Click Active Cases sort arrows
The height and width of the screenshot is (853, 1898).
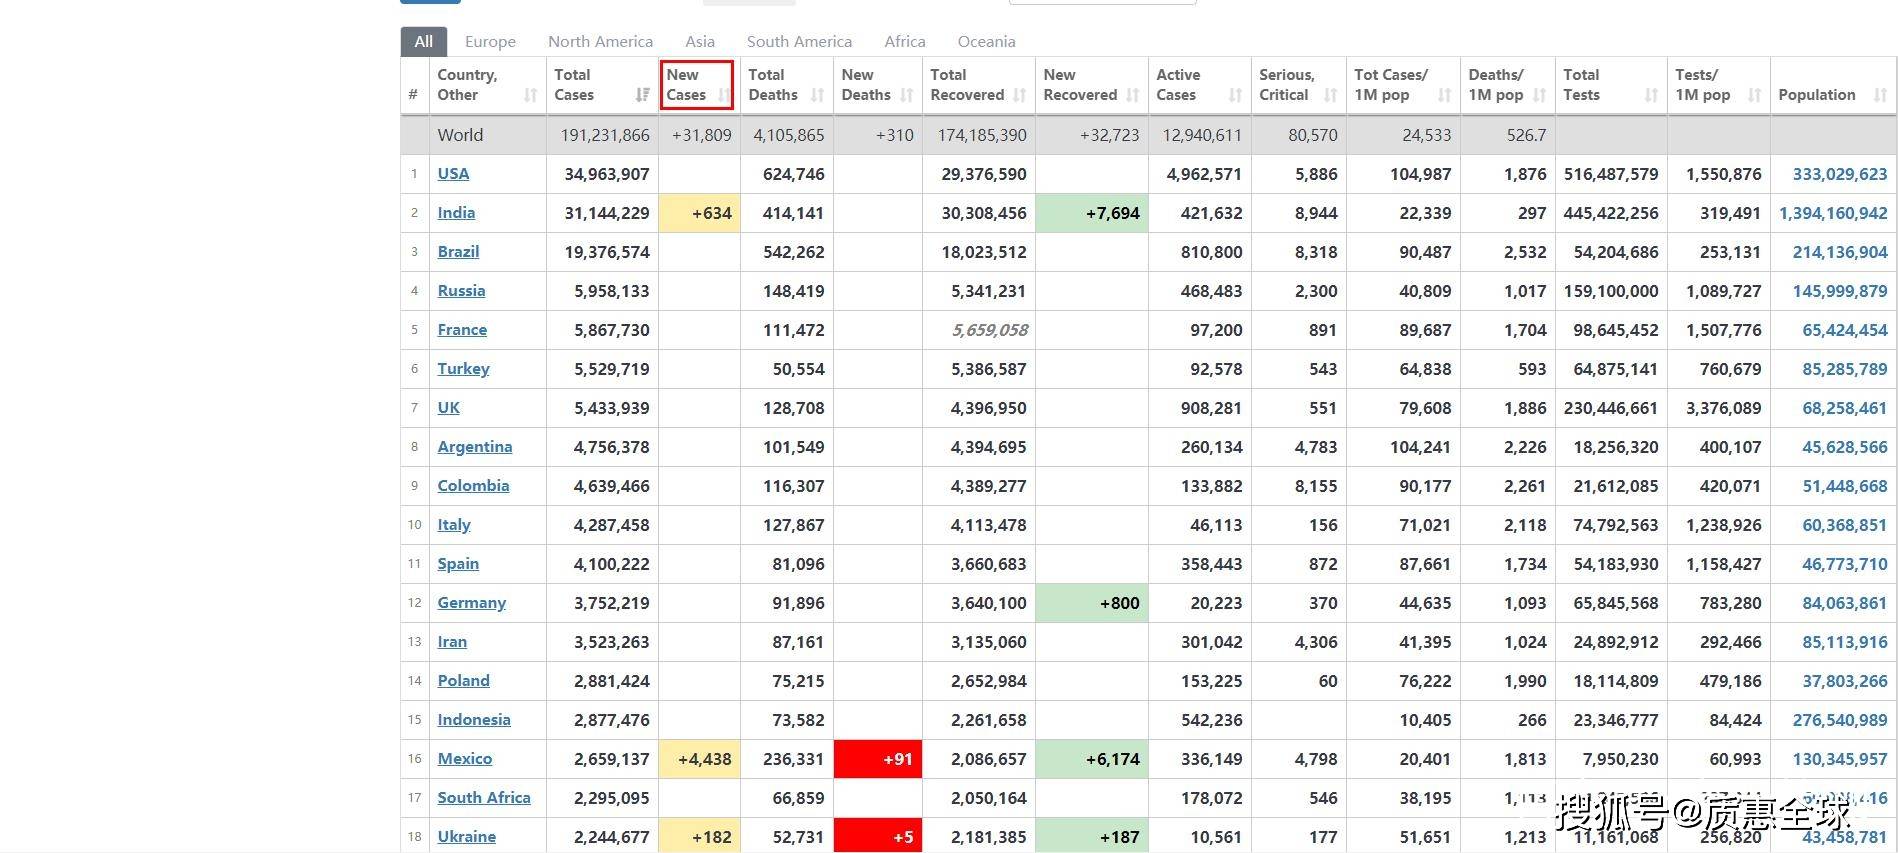[x=1235, y=95]
